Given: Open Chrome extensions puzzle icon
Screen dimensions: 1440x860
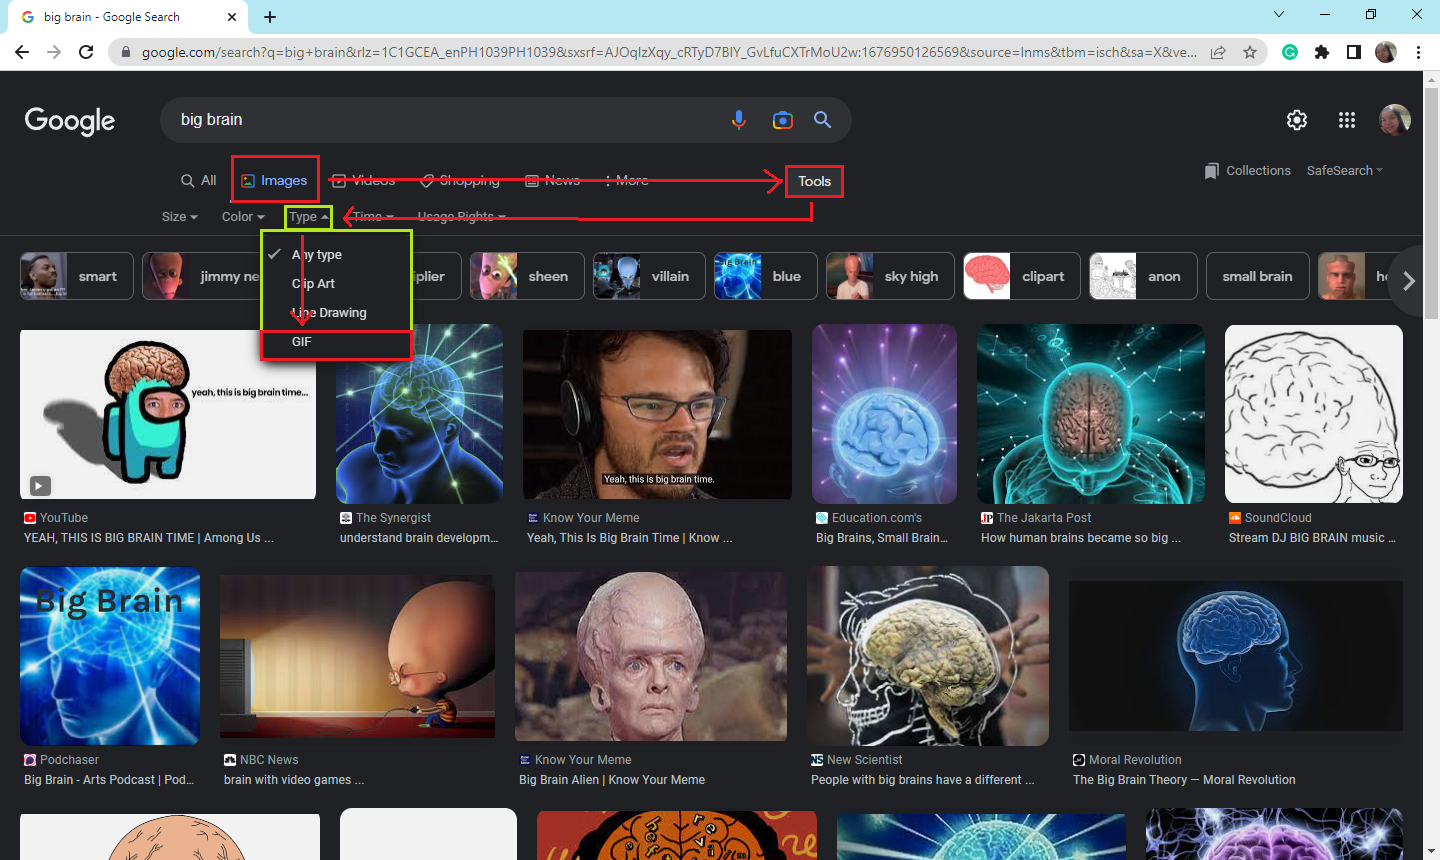Looking at the screenshot, I should (x=1322, y=52).
